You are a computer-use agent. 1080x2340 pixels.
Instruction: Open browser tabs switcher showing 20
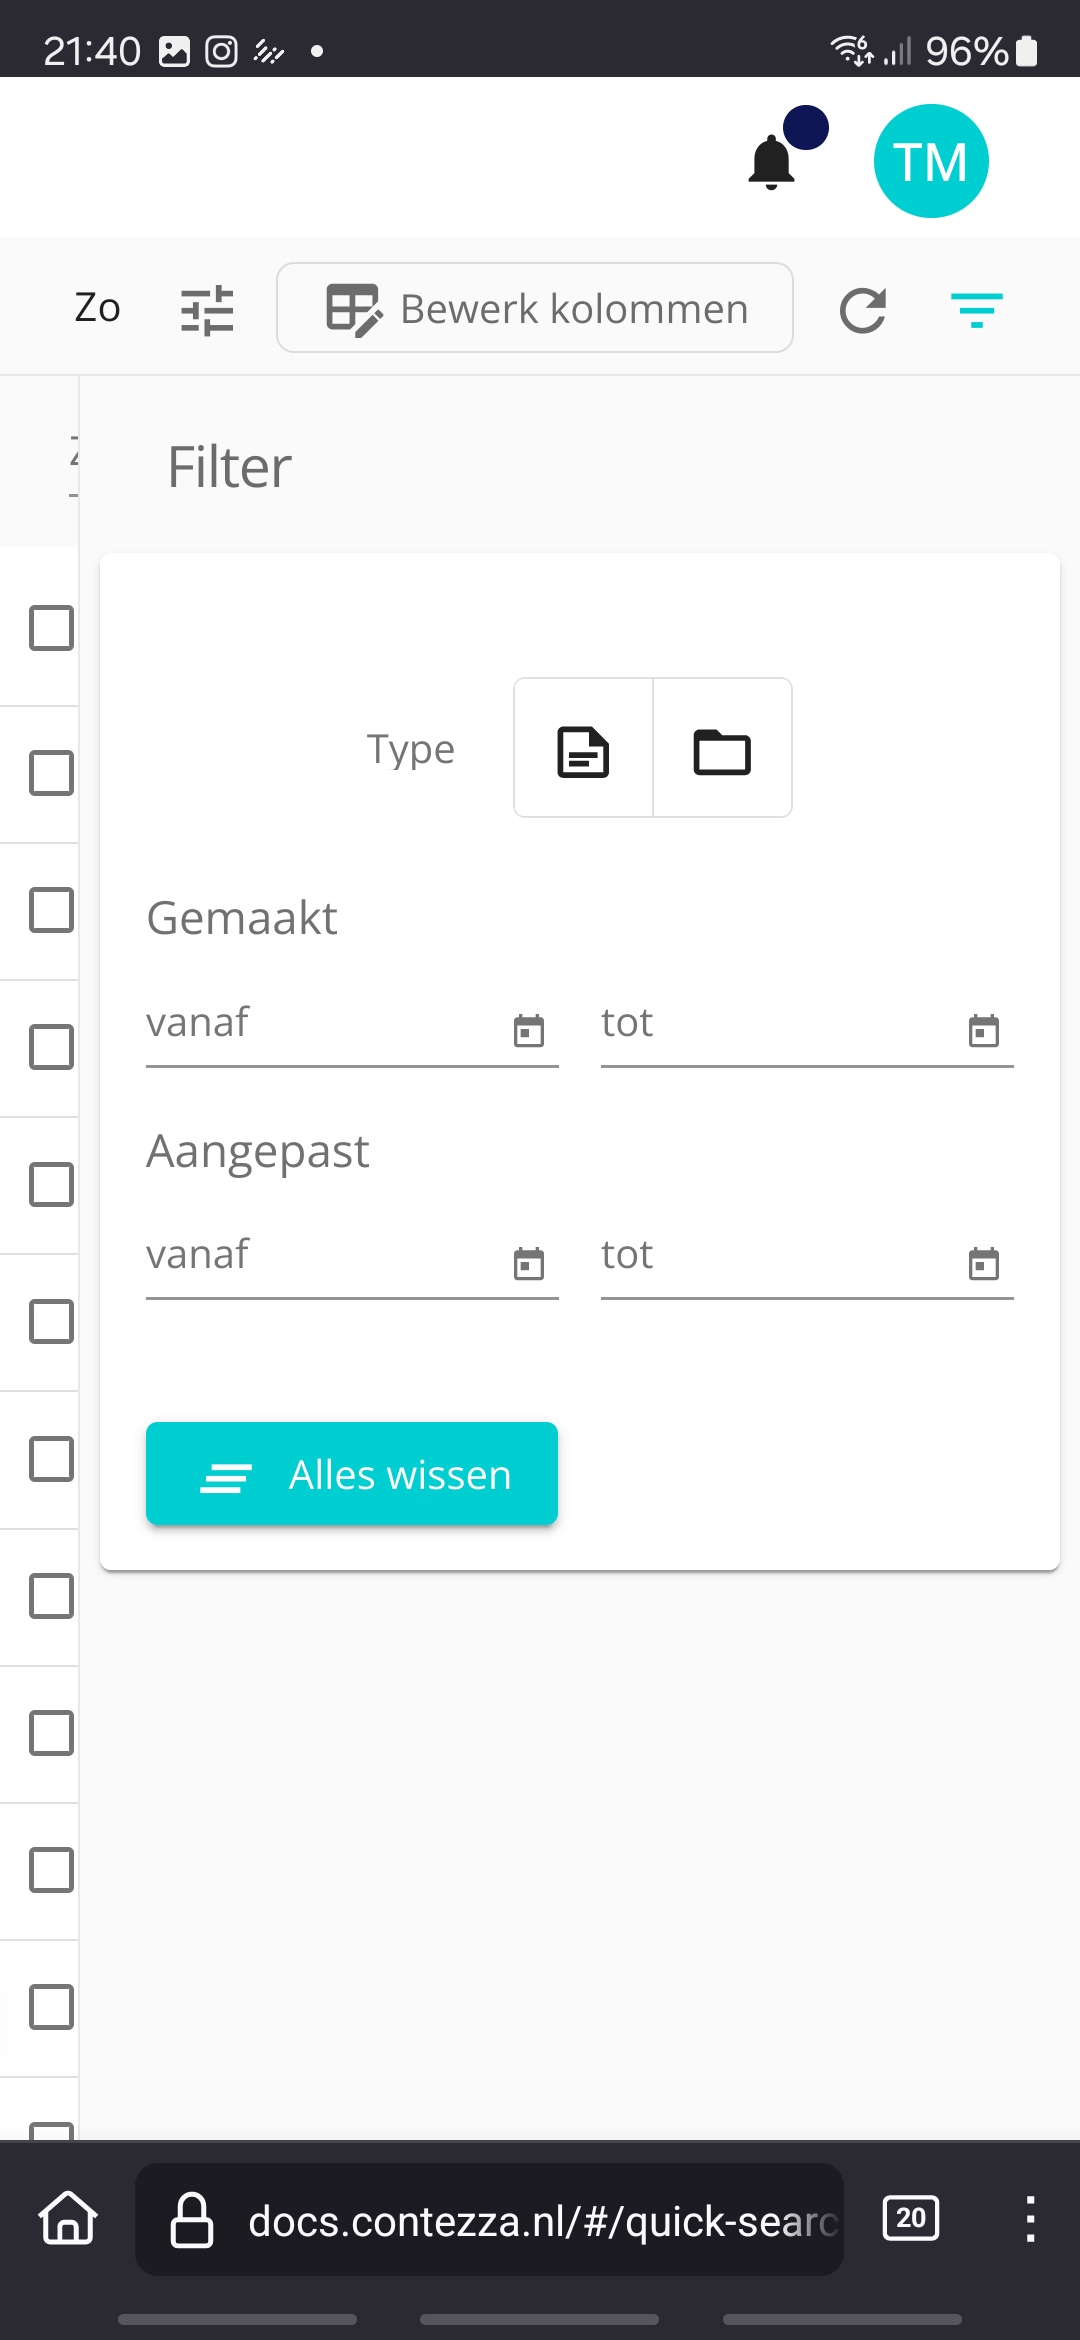[x=911, y=2218]
